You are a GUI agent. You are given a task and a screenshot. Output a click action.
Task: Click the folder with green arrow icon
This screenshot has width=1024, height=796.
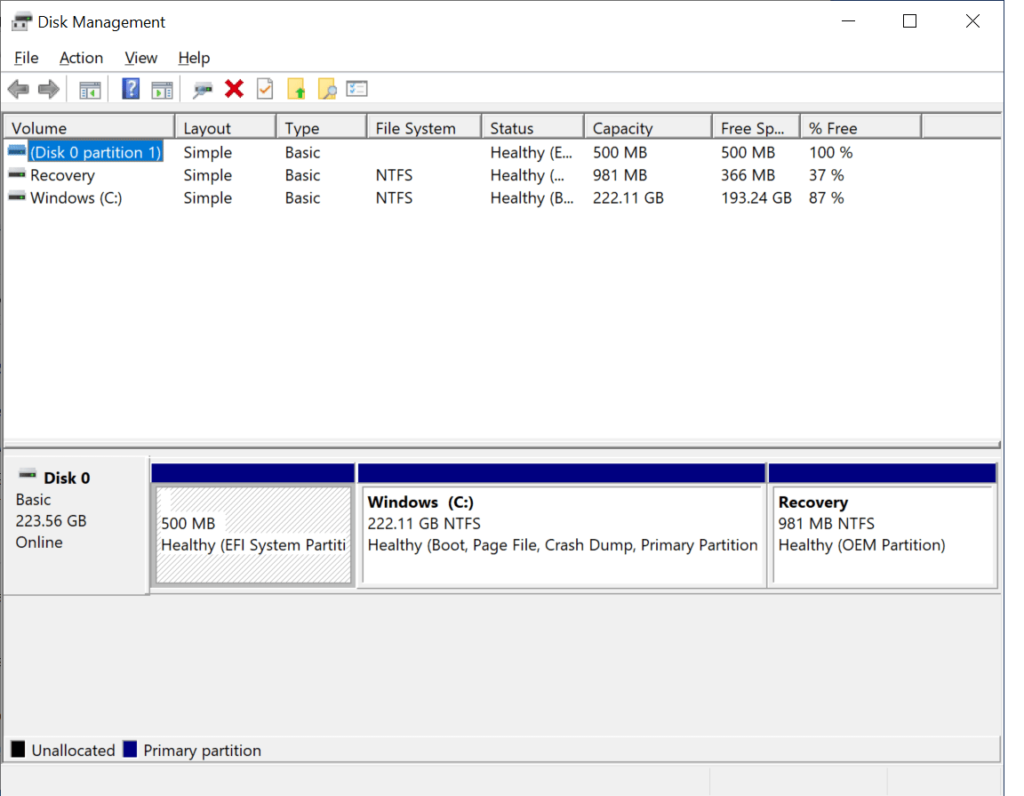click(296, 90)
